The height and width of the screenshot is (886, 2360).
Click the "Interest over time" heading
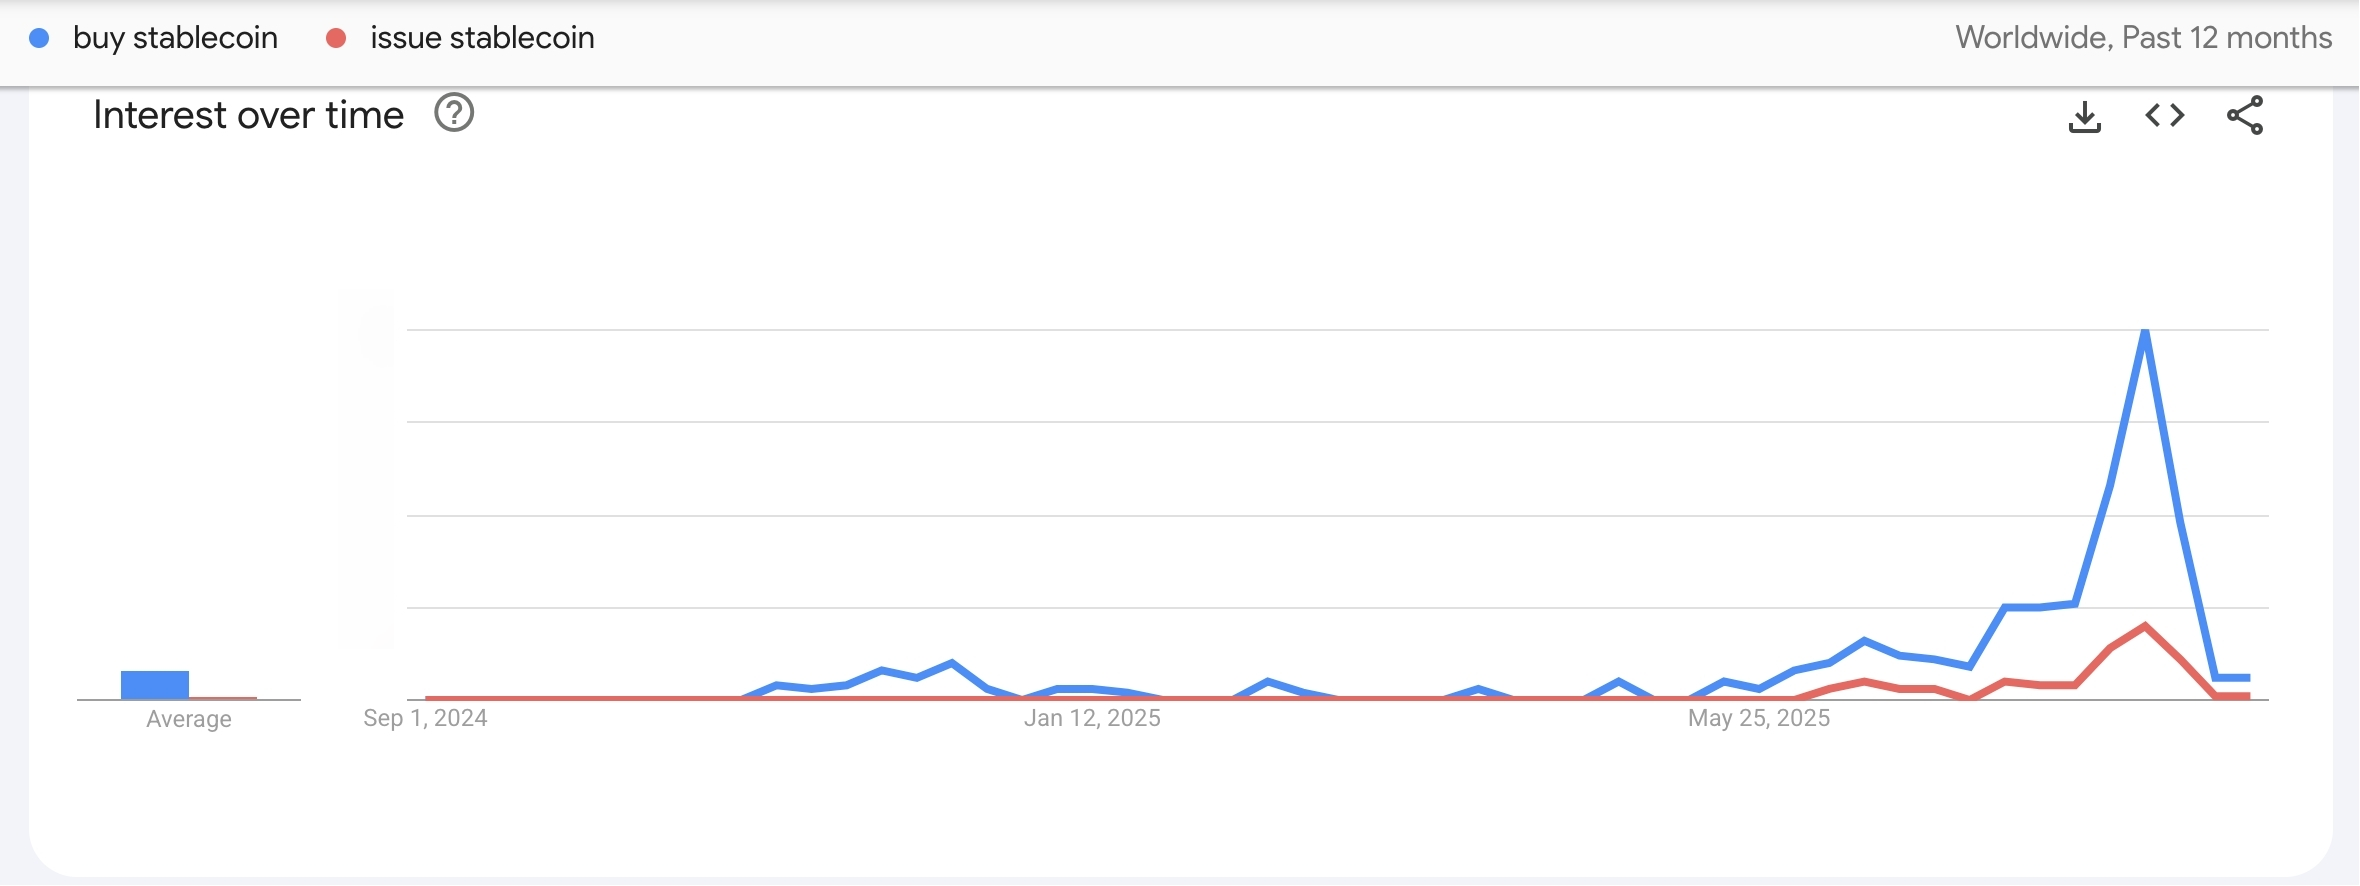click(x=248, y=115)
